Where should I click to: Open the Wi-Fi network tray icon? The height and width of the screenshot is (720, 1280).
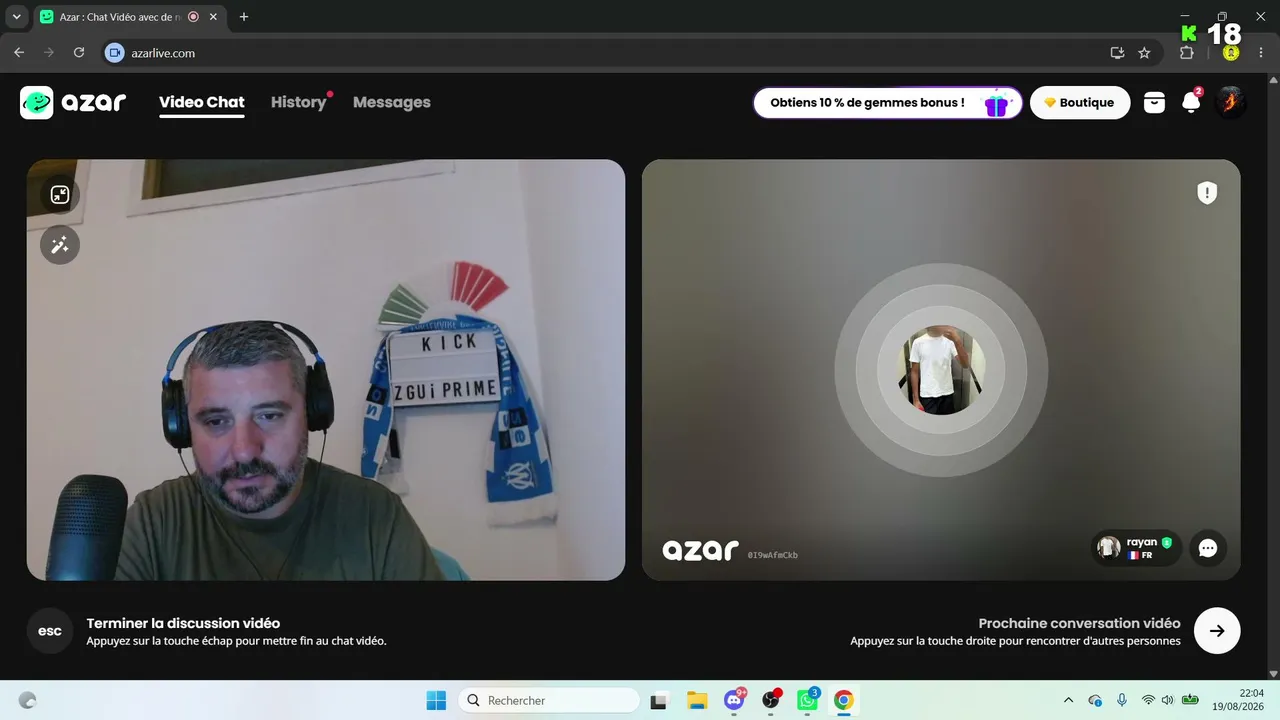1148,700
